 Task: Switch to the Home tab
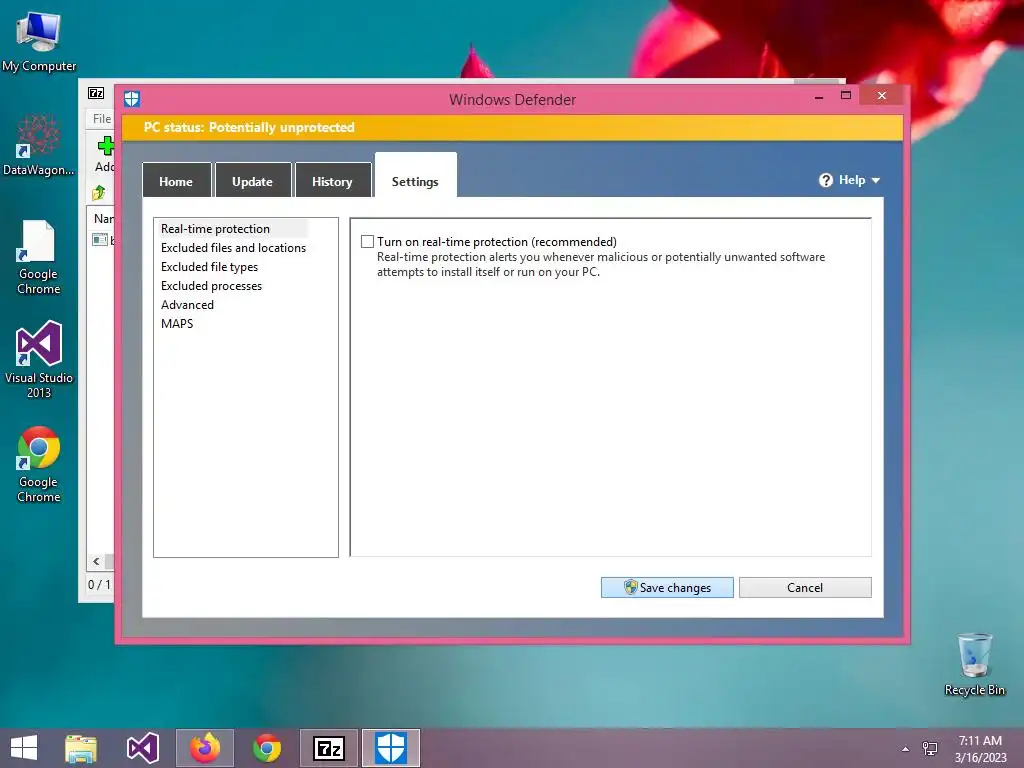176,181
